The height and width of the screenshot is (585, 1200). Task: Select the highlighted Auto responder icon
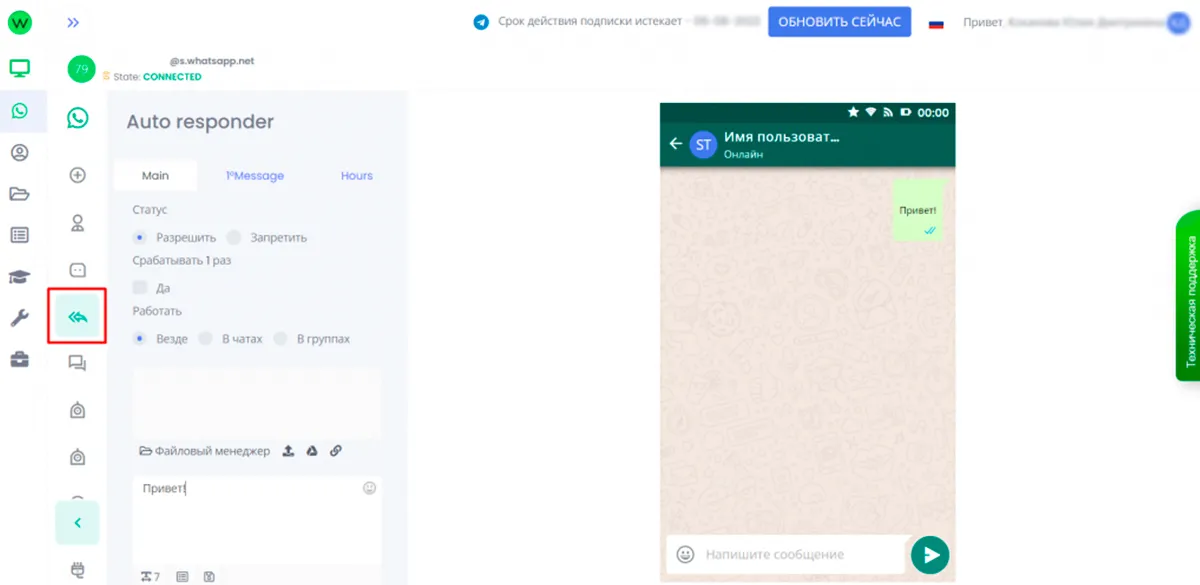77,315
